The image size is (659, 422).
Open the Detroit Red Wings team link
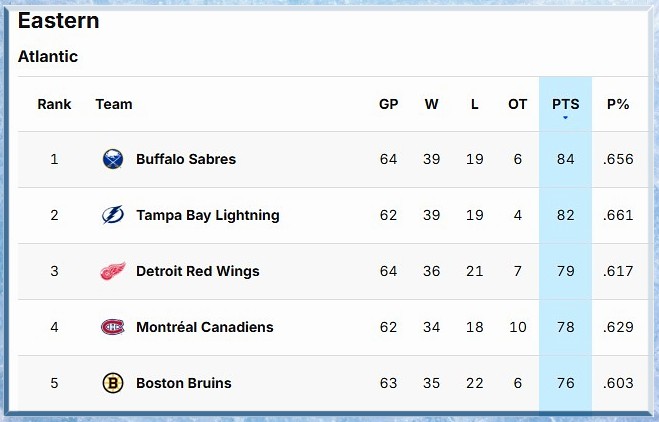coord(197,271)
